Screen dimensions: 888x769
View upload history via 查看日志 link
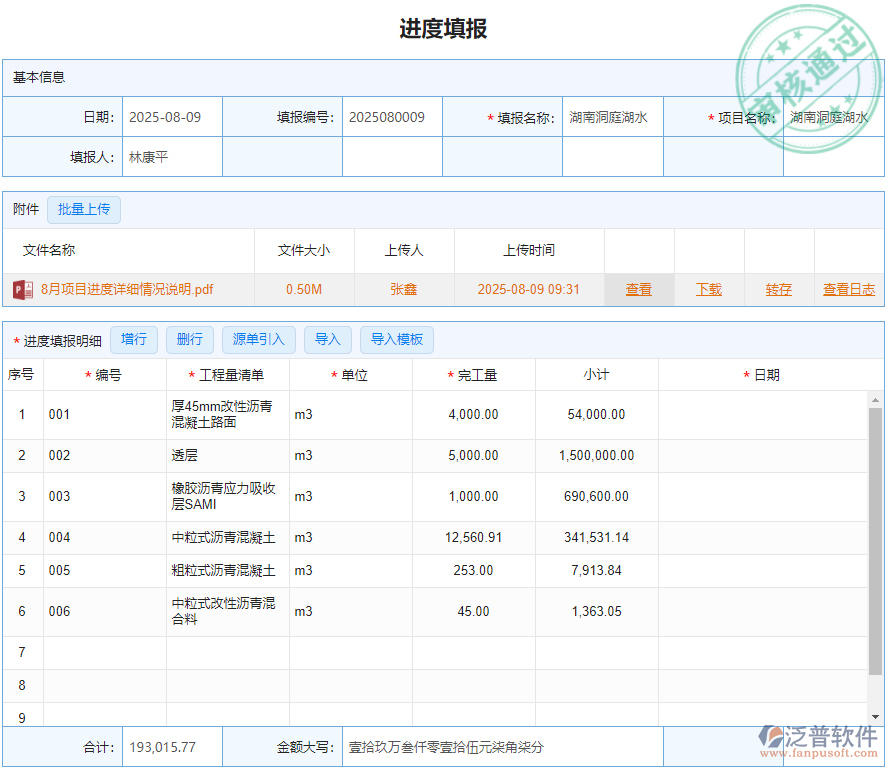pyautogui.click(x=849, y=288)
